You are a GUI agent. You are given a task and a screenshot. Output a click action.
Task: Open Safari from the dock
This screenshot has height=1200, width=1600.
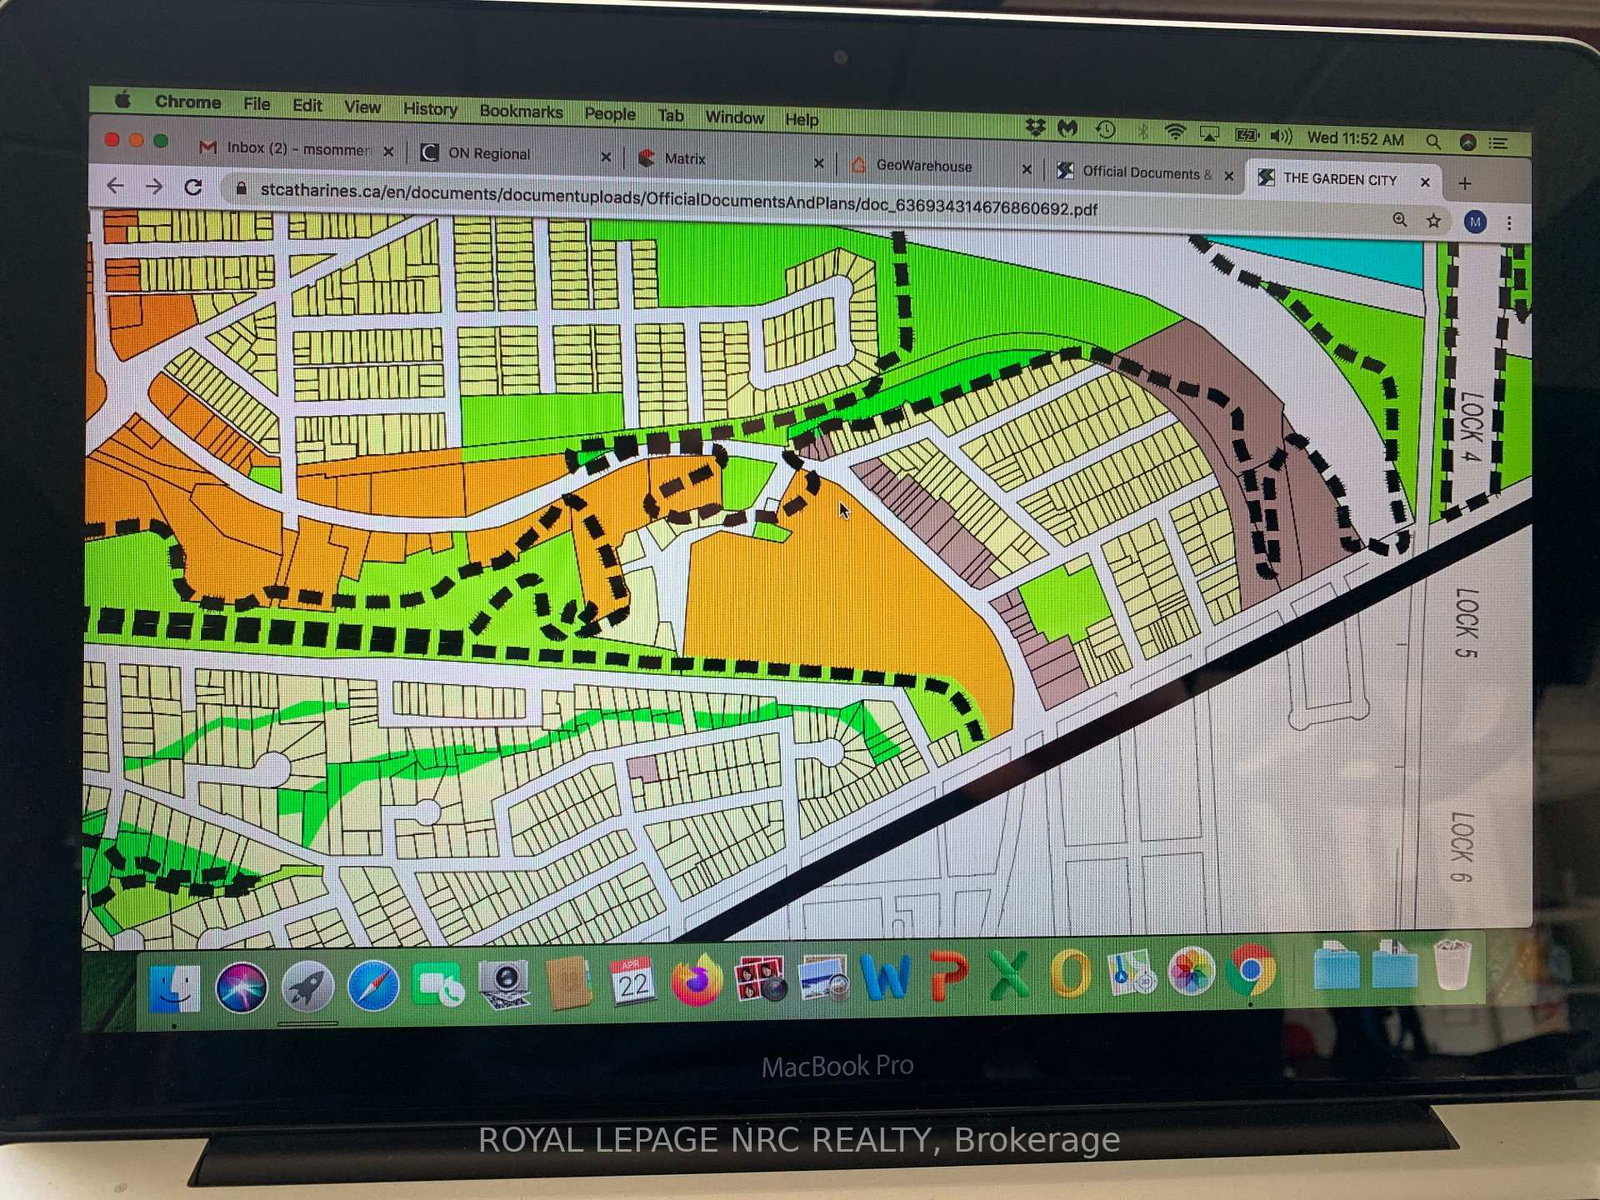(x=373, y=987)
